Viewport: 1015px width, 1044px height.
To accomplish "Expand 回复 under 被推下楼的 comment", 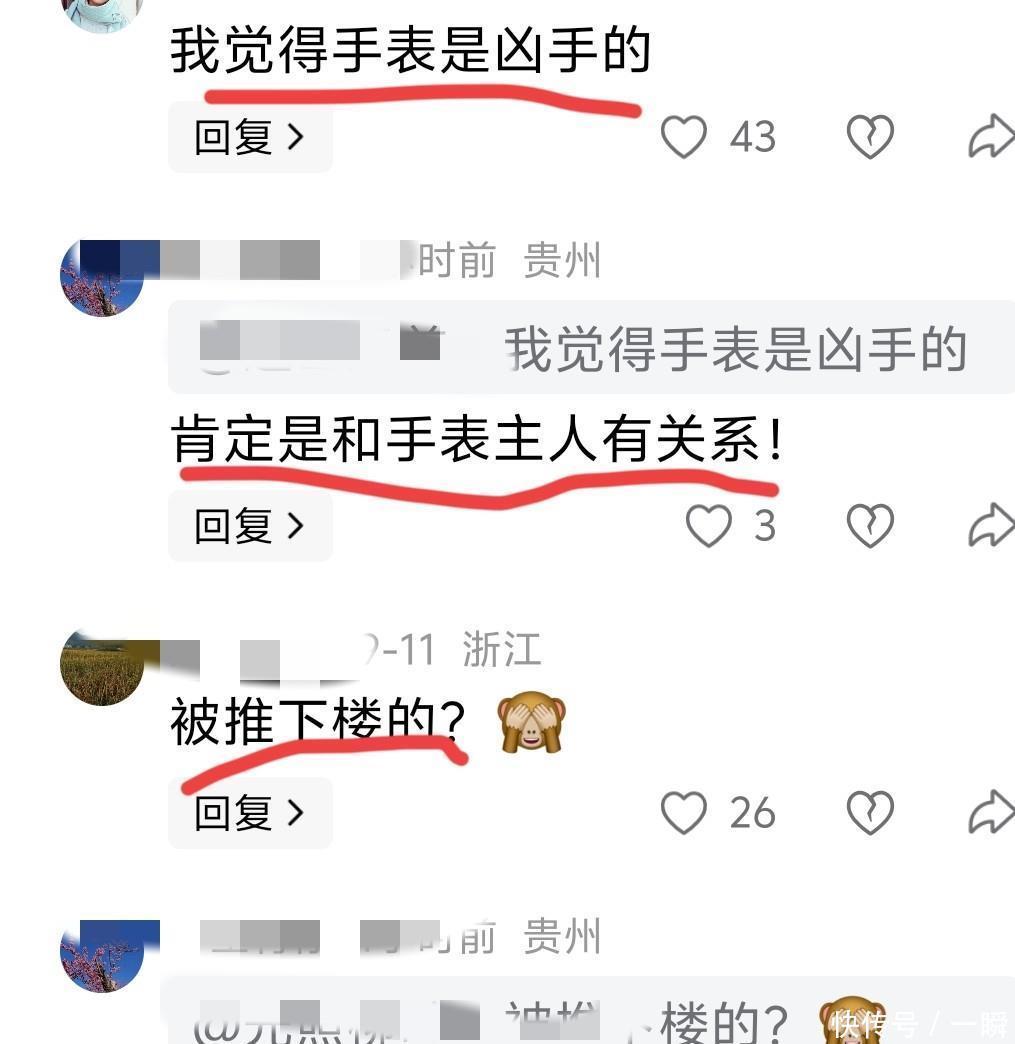I will point(250,813).
